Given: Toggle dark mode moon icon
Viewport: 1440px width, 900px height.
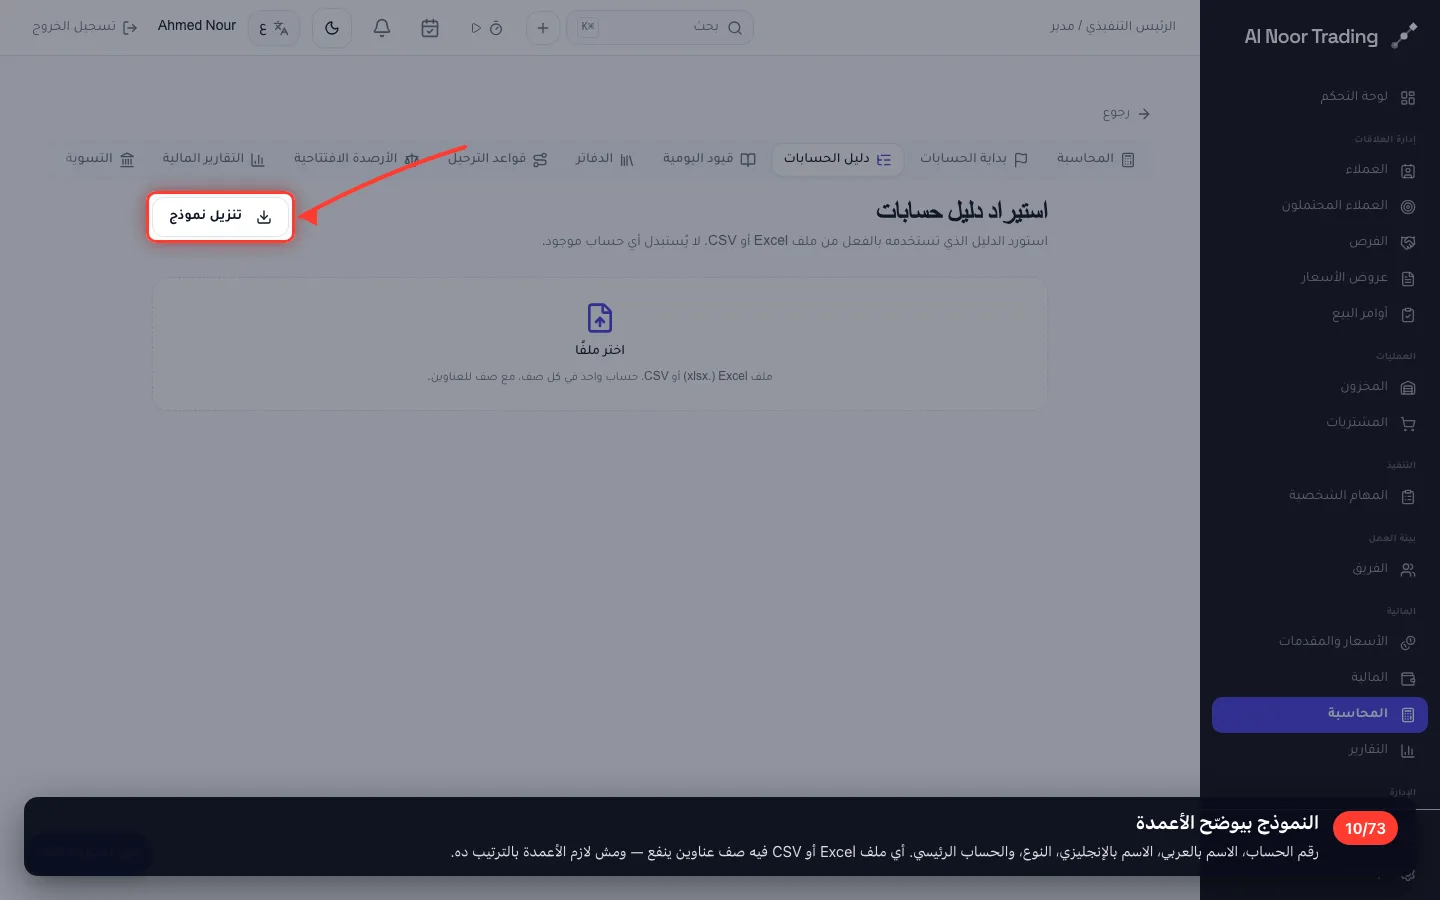Looking at the screenshot, I should [x=332, y=28].
